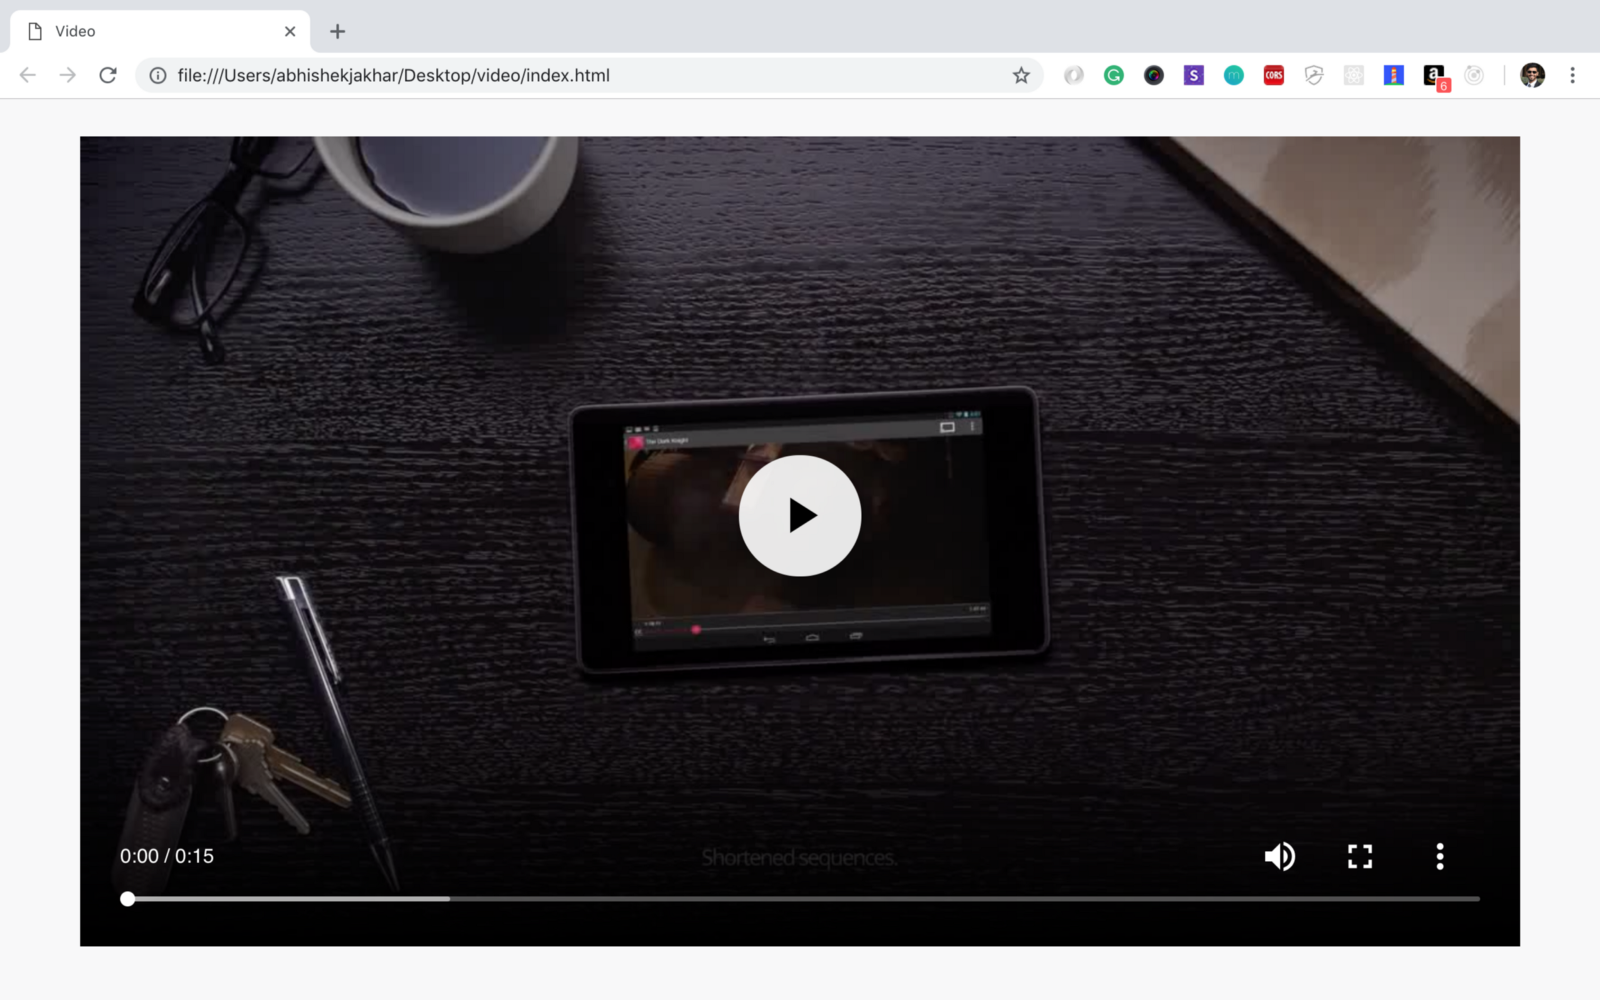Open the red CORS extension
The image size is (1600, 1000).
tap(1274, 75)
